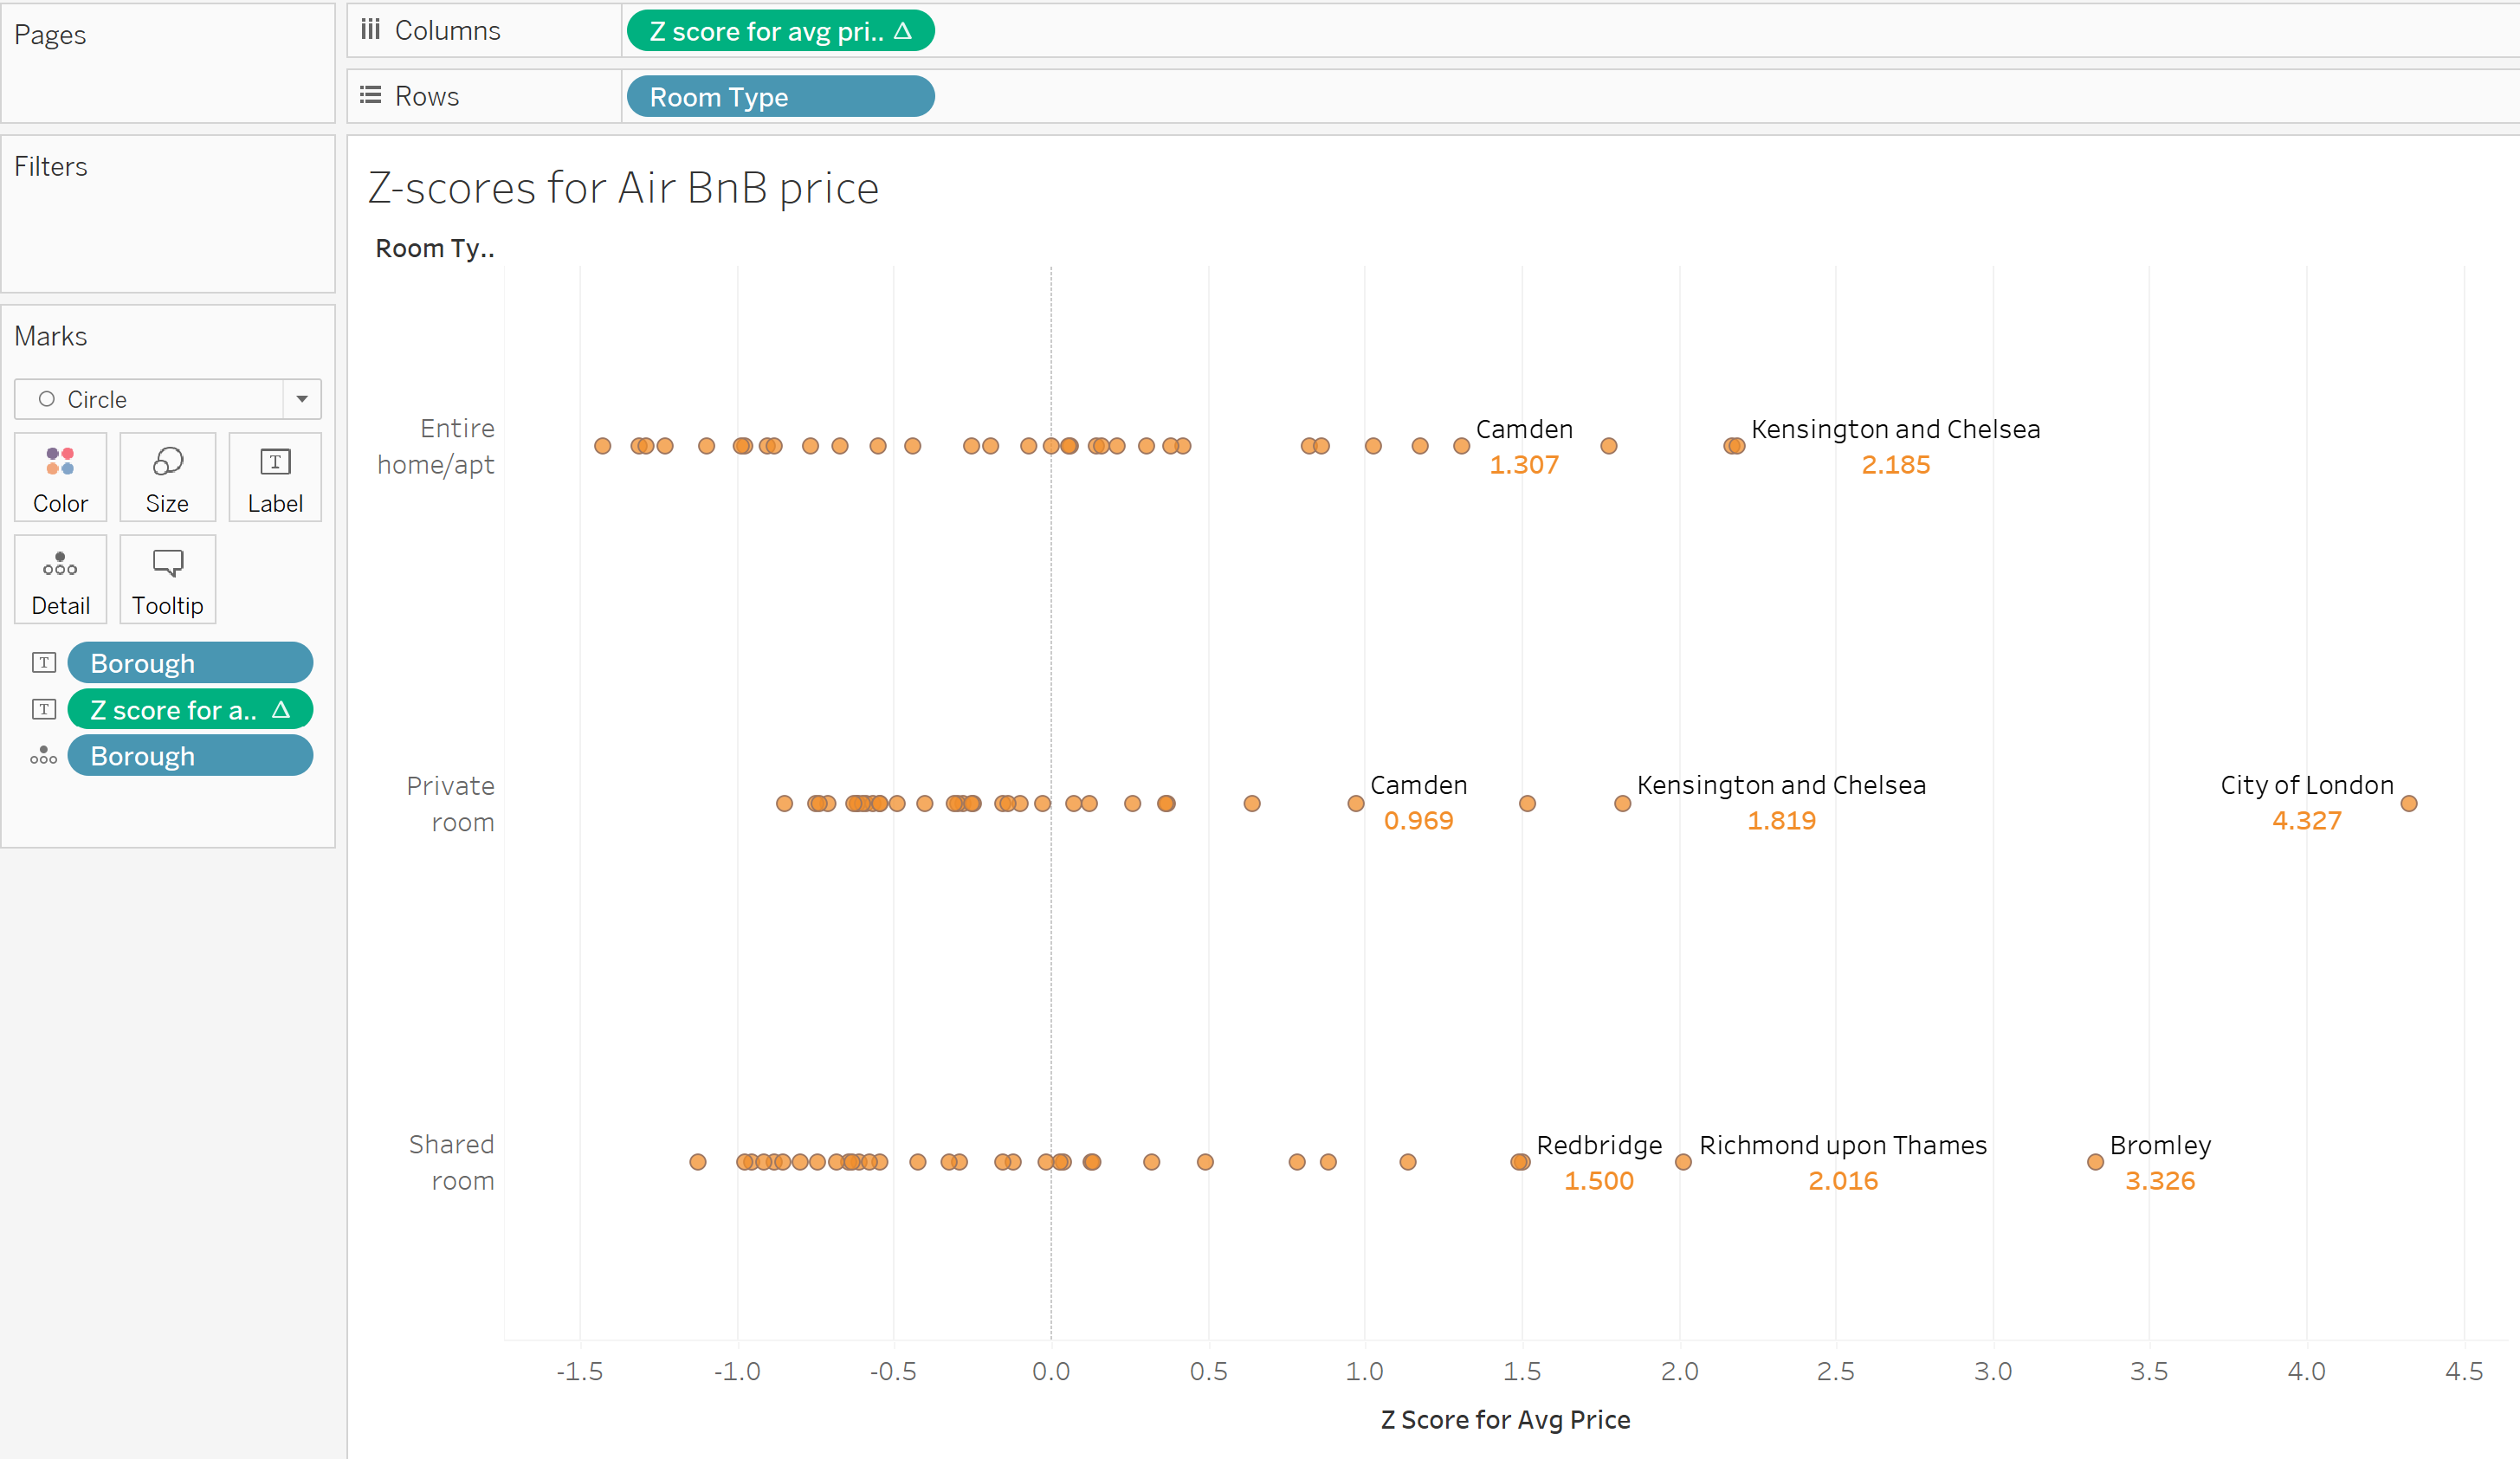
Task: Open the Color marks card
Action: pyautogui.click(x=60, y=477)
